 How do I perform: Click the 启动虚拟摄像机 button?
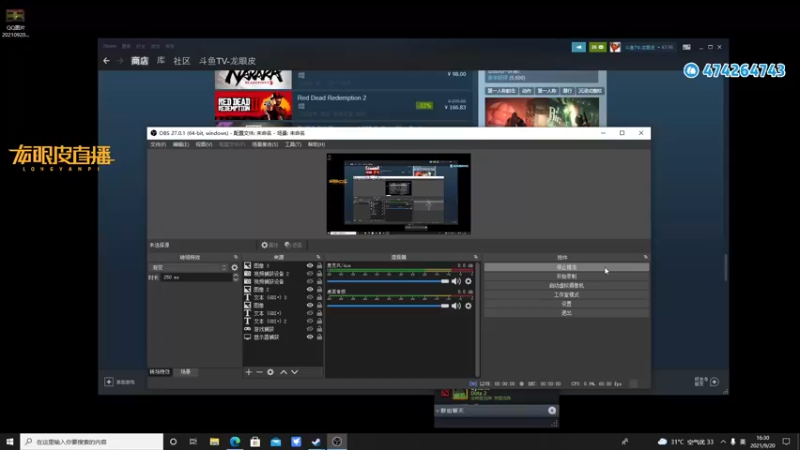tap(566, 285)
